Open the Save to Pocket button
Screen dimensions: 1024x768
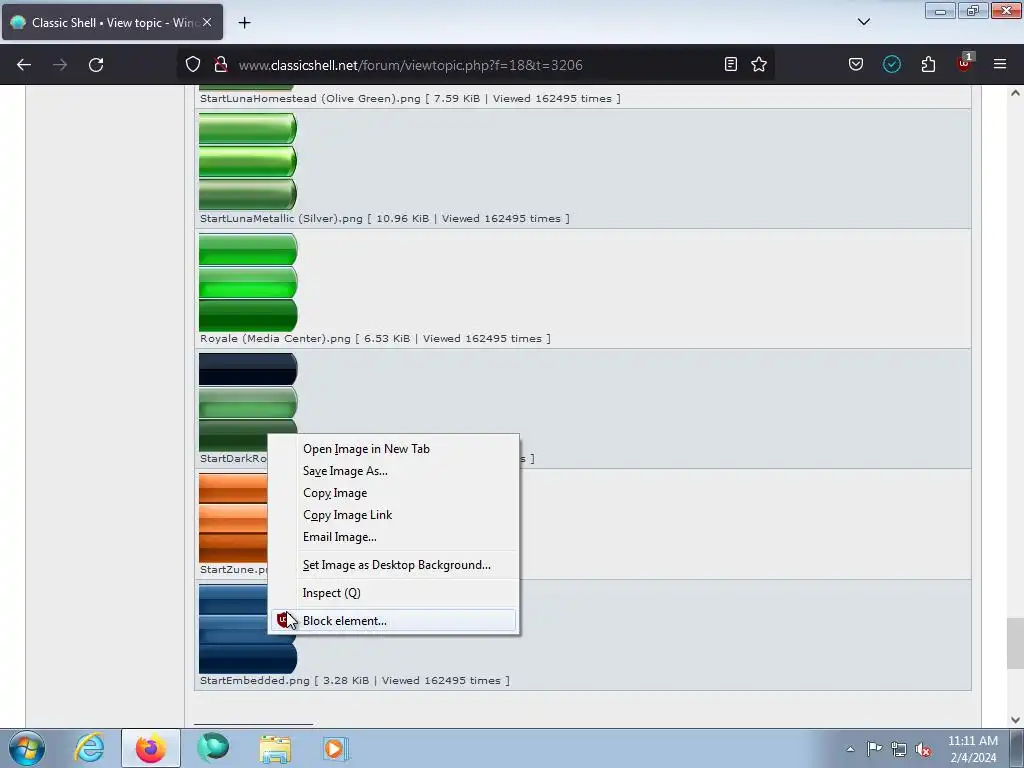[856, 65]
